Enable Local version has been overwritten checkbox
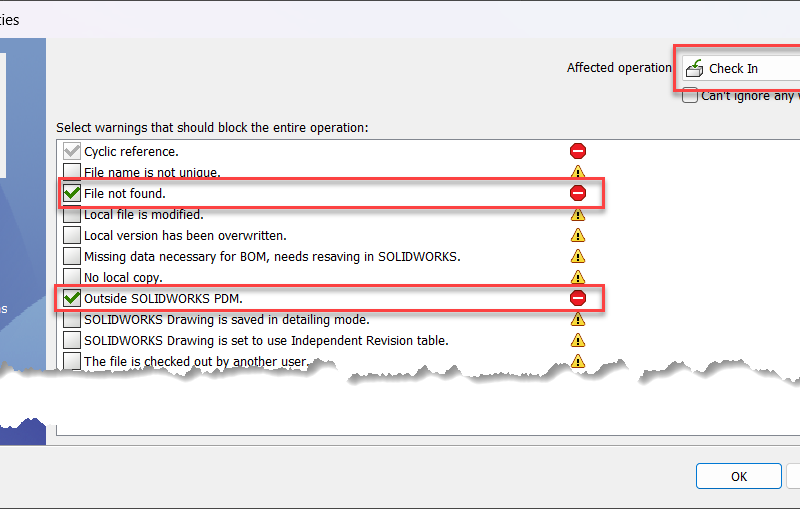This screenshot has height=509, width=800. click(x=72, y=235)
